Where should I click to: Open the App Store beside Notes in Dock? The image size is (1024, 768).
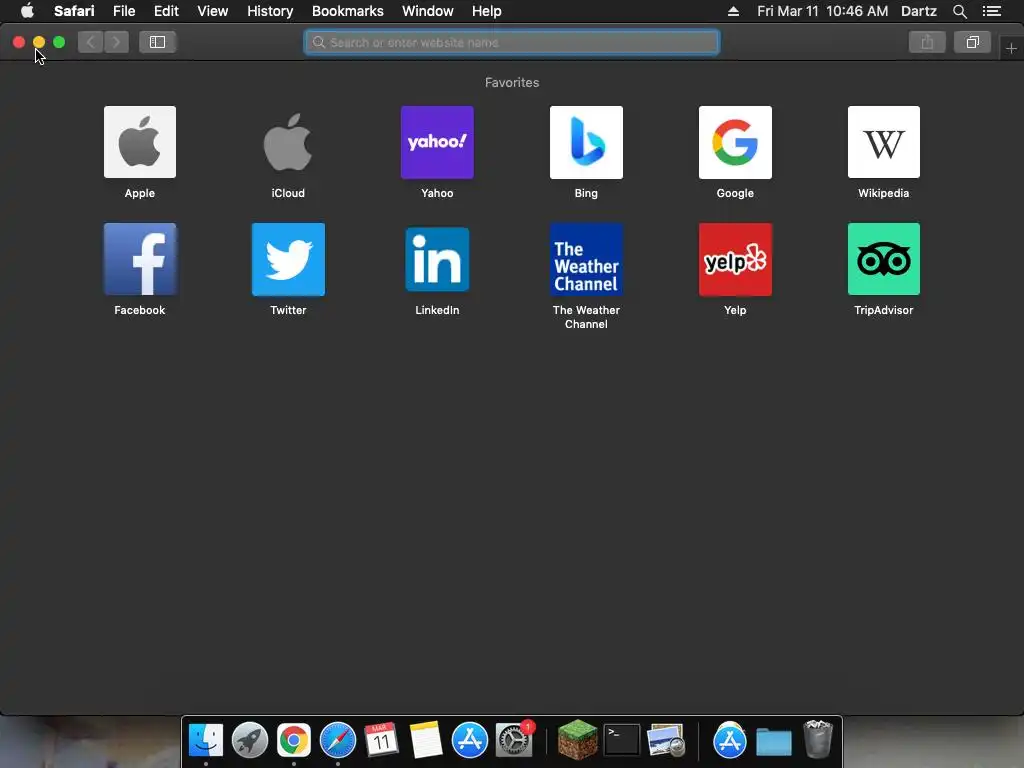tap(470, 741)
